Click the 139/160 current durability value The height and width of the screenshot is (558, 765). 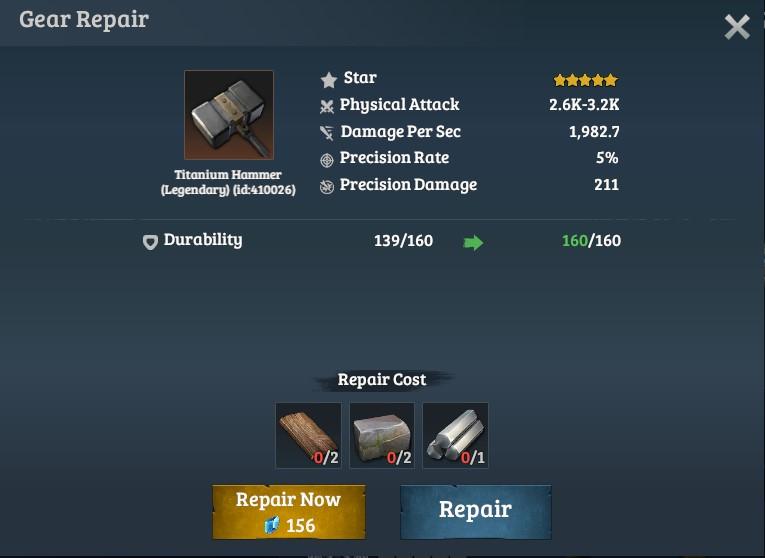(x=403, y=240)
